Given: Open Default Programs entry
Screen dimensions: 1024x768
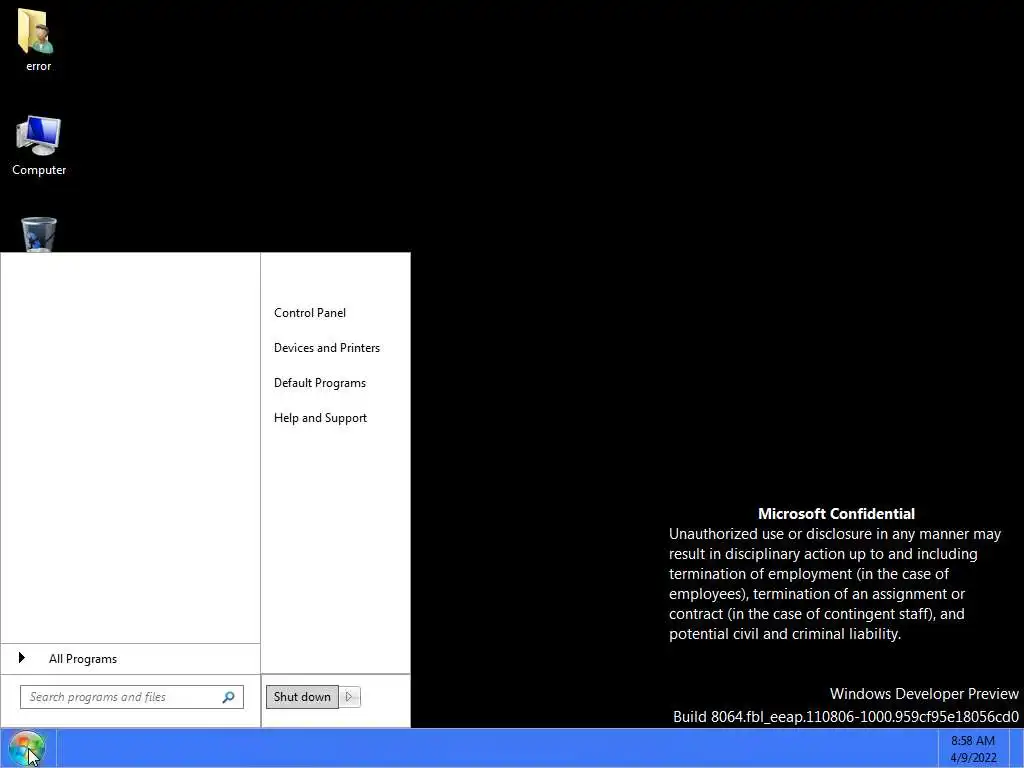Looking at the screenshot, I should (319, 383).
